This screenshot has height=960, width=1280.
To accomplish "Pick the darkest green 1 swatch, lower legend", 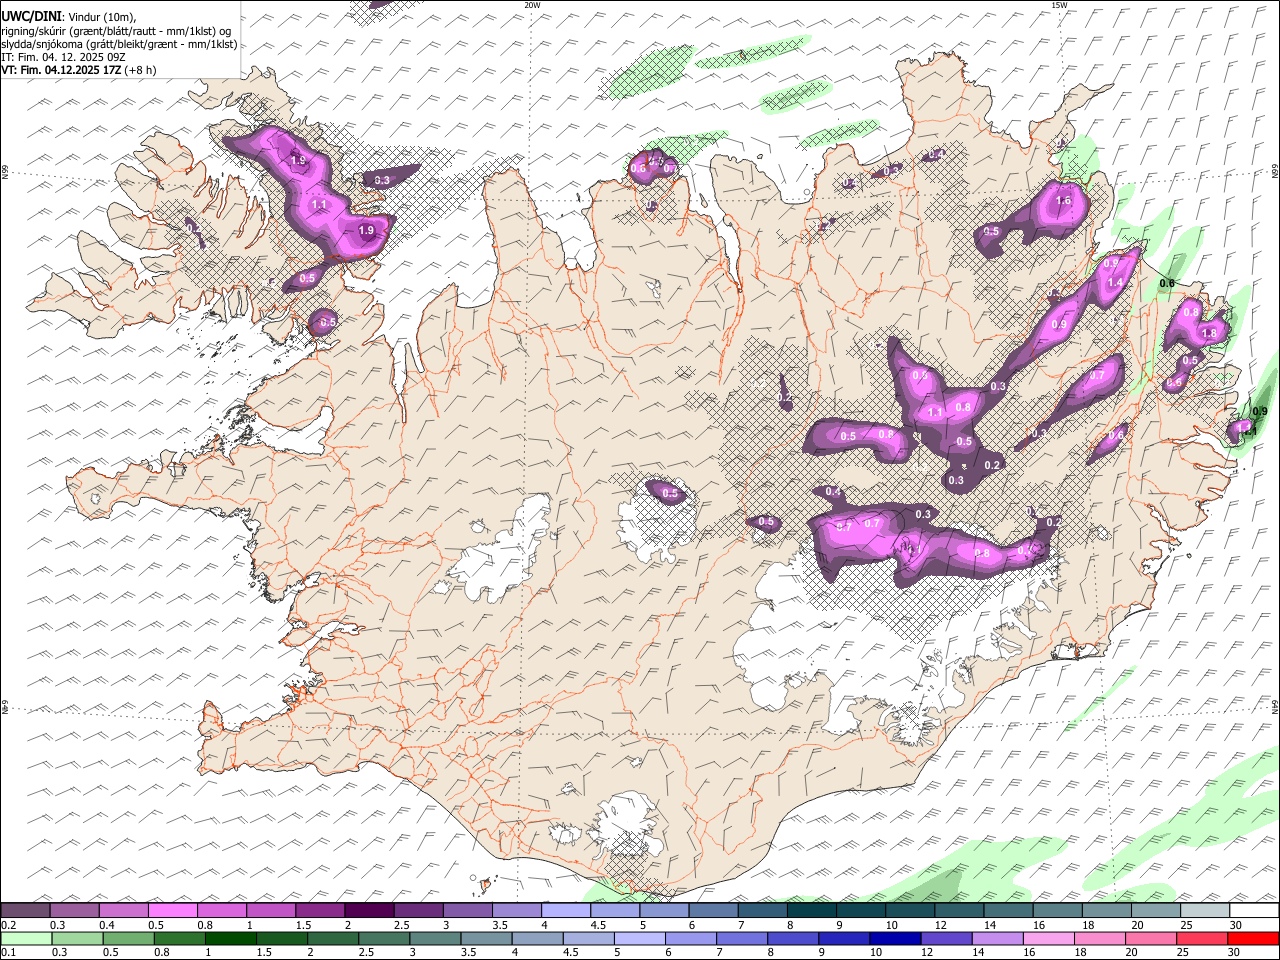I will point(230,938).
